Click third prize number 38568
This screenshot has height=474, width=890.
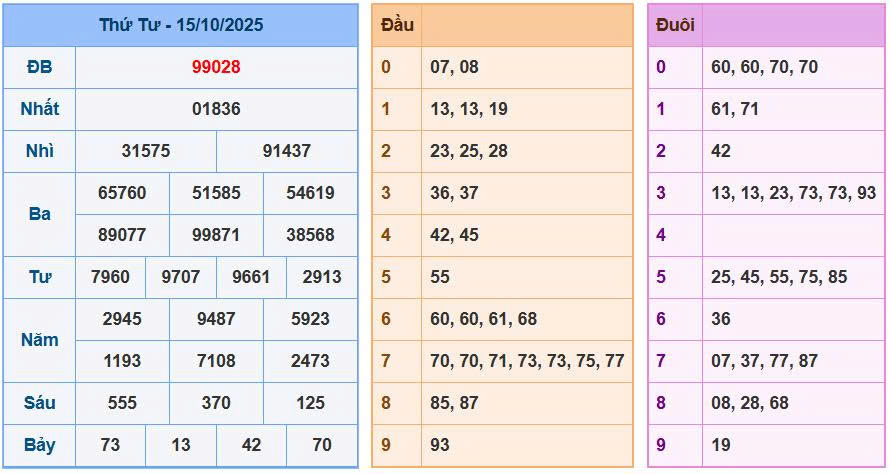pyautogui.click(x=310, y=235)
